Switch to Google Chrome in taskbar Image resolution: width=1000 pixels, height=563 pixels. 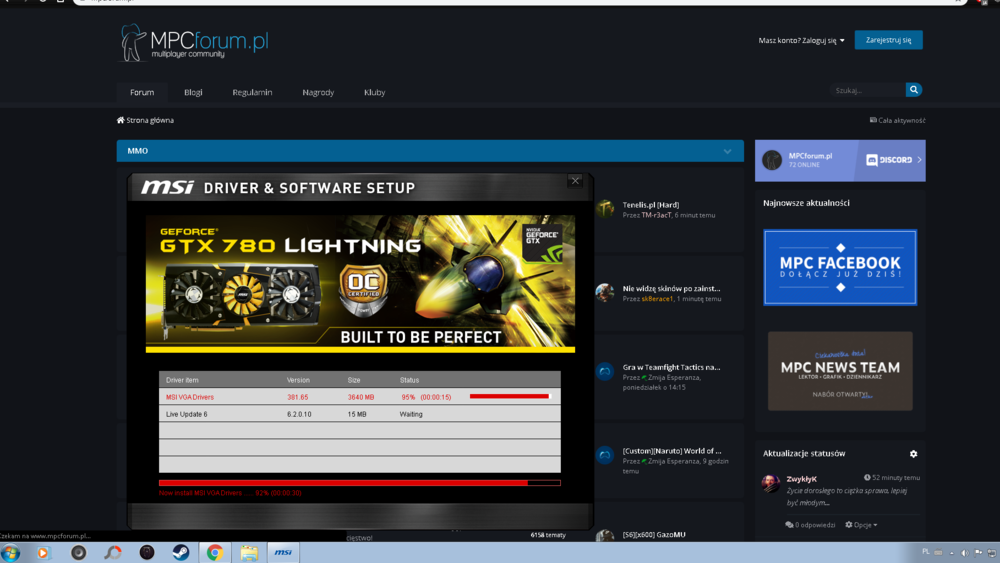coord(215,553)
